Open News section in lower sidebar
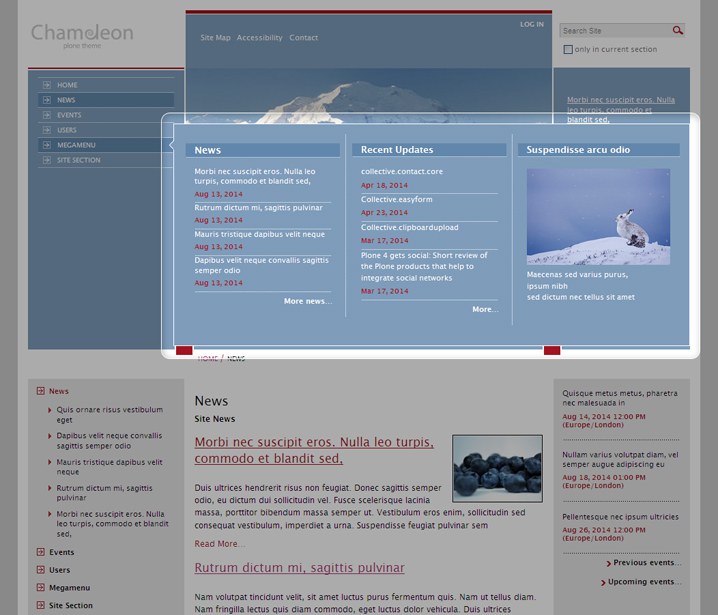This screenshot has width=718, height=615. click(x=59, y=391)
